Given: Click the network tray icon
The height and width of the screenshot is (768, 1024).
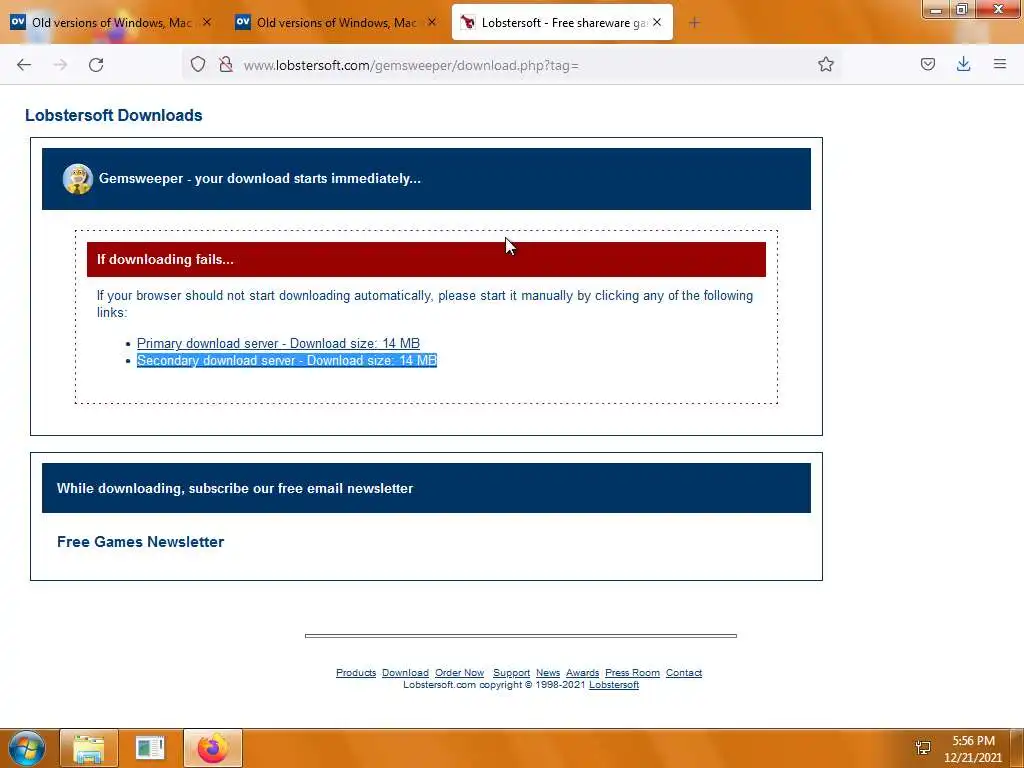Looking at the screenshot, I should click(923, 748).
